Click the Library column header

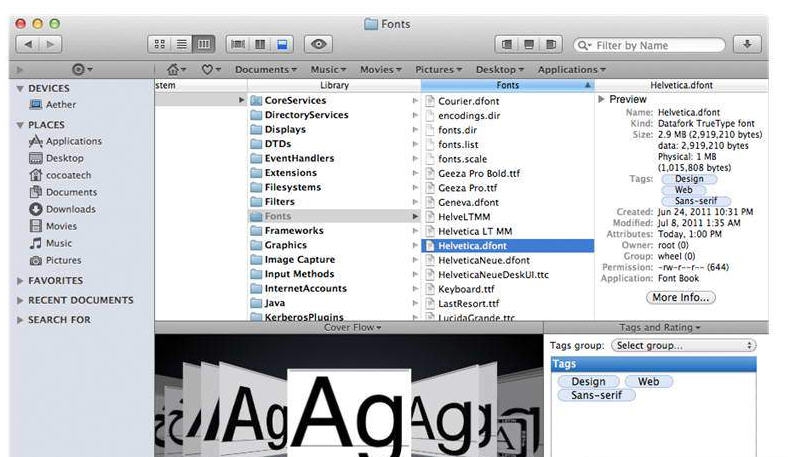point(335,85)
